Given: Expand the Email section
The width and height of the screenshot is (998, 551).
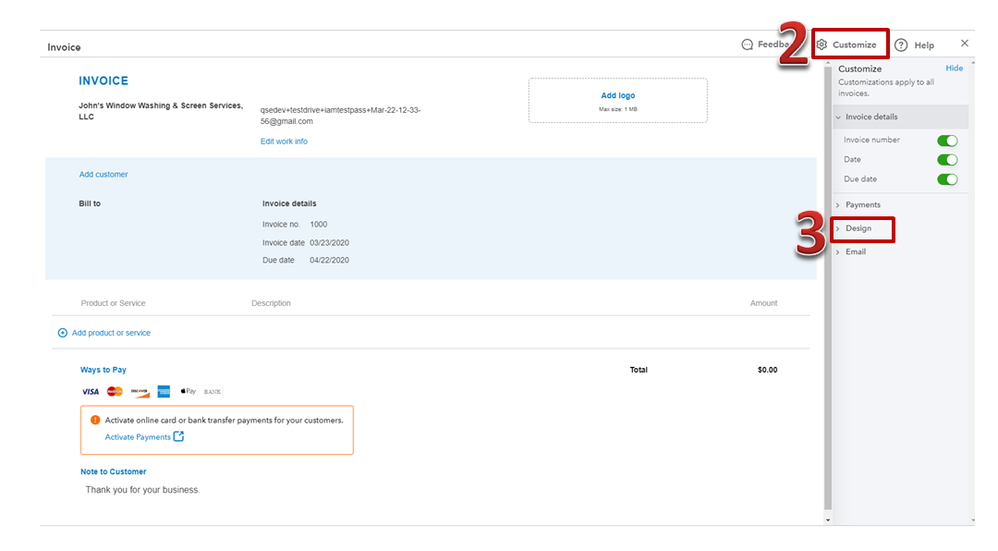Looking at the screenshot, I should coord(855,252).
